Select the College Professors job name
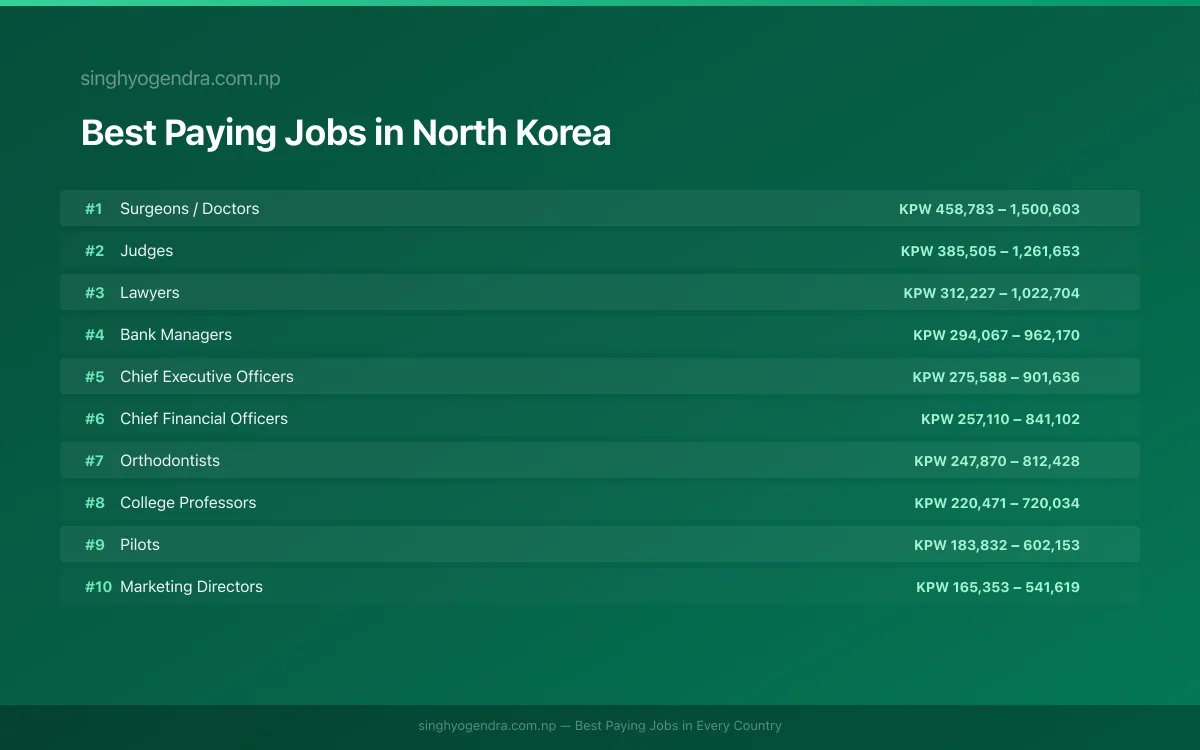Viewport: 1200px width, 750px height. pos(188,503)
